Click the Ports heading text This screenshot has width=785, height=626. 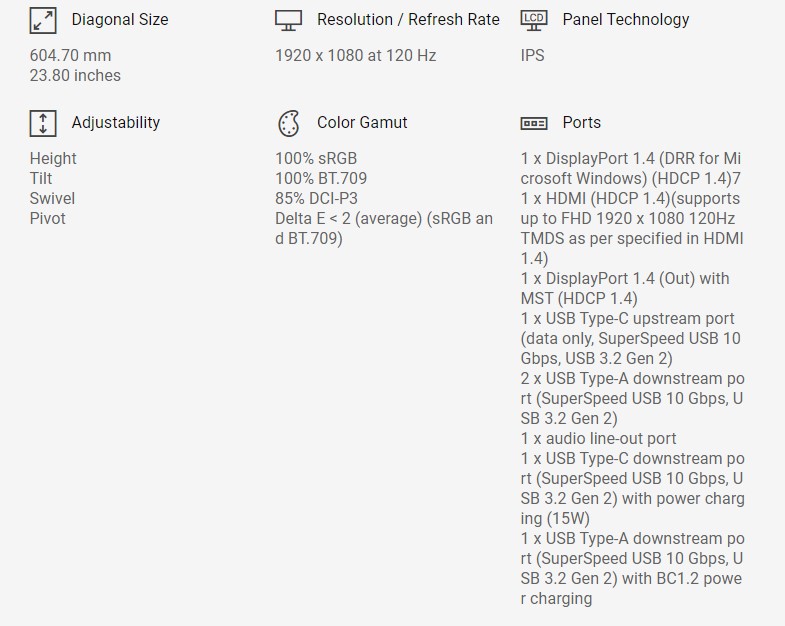[x=582, y=123]
